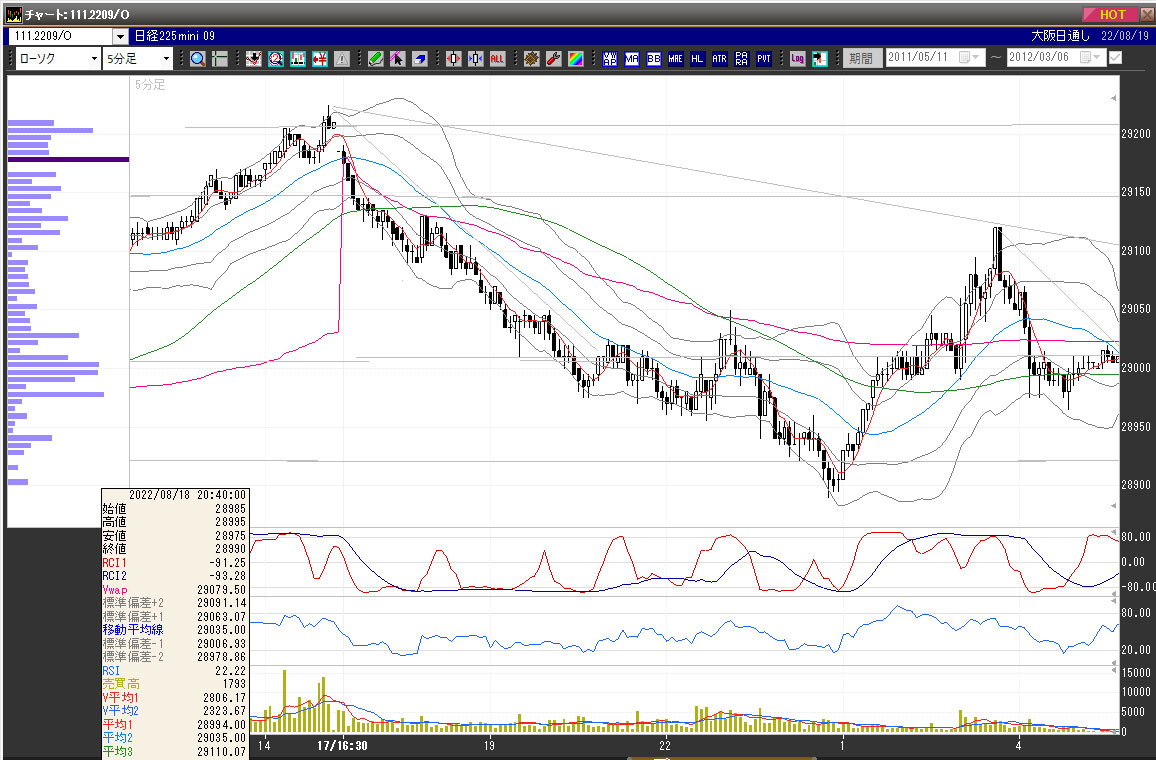Click the 移動平均線 row in data panel

(175, 630)
